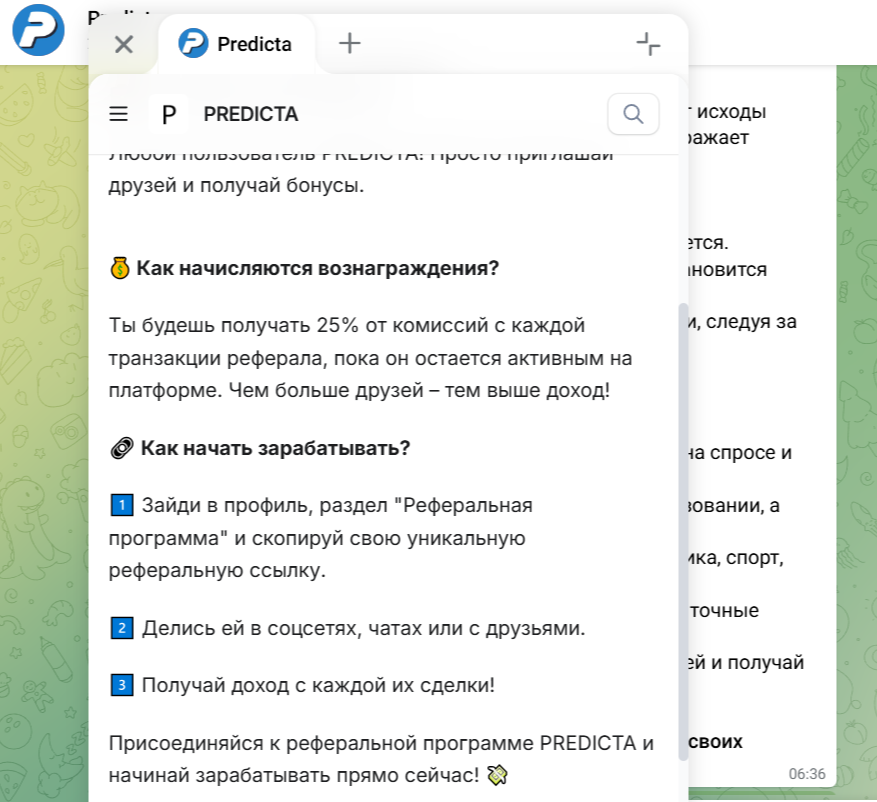The image size is (877, 802).
Task: Click the number 2 step emoji
Action: click(x=121, y=628)
